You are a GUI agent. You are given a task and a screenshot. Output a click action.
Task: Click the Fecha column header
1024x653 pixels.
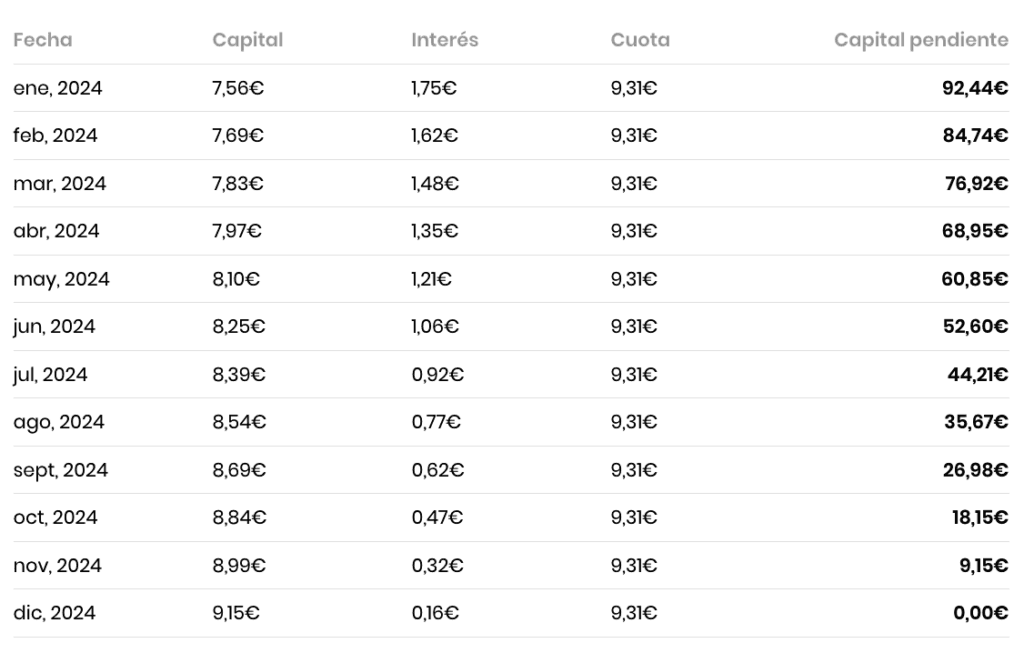click(x=42, y=40)
